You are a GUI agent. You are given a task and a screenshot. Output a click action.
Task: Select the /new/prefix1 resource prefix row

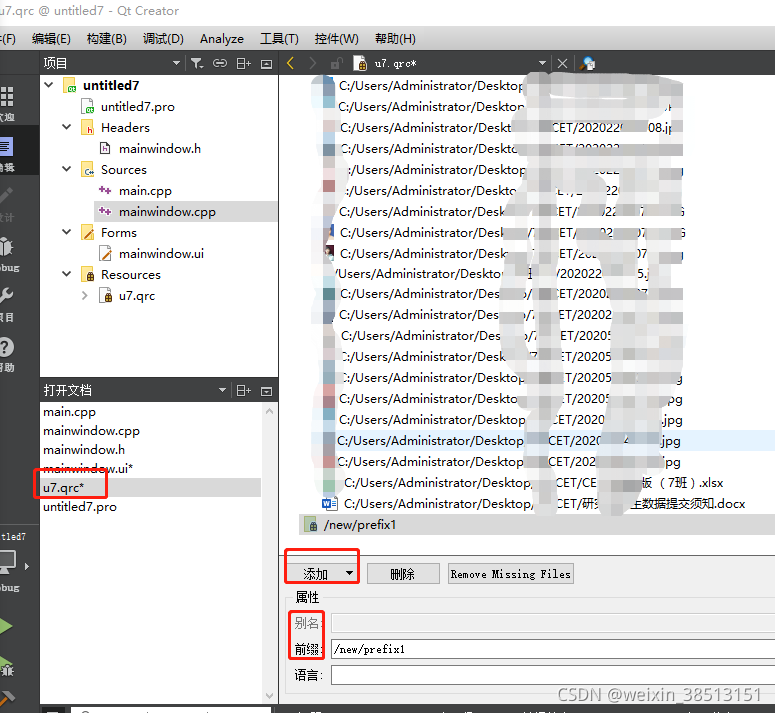point(537,525)
